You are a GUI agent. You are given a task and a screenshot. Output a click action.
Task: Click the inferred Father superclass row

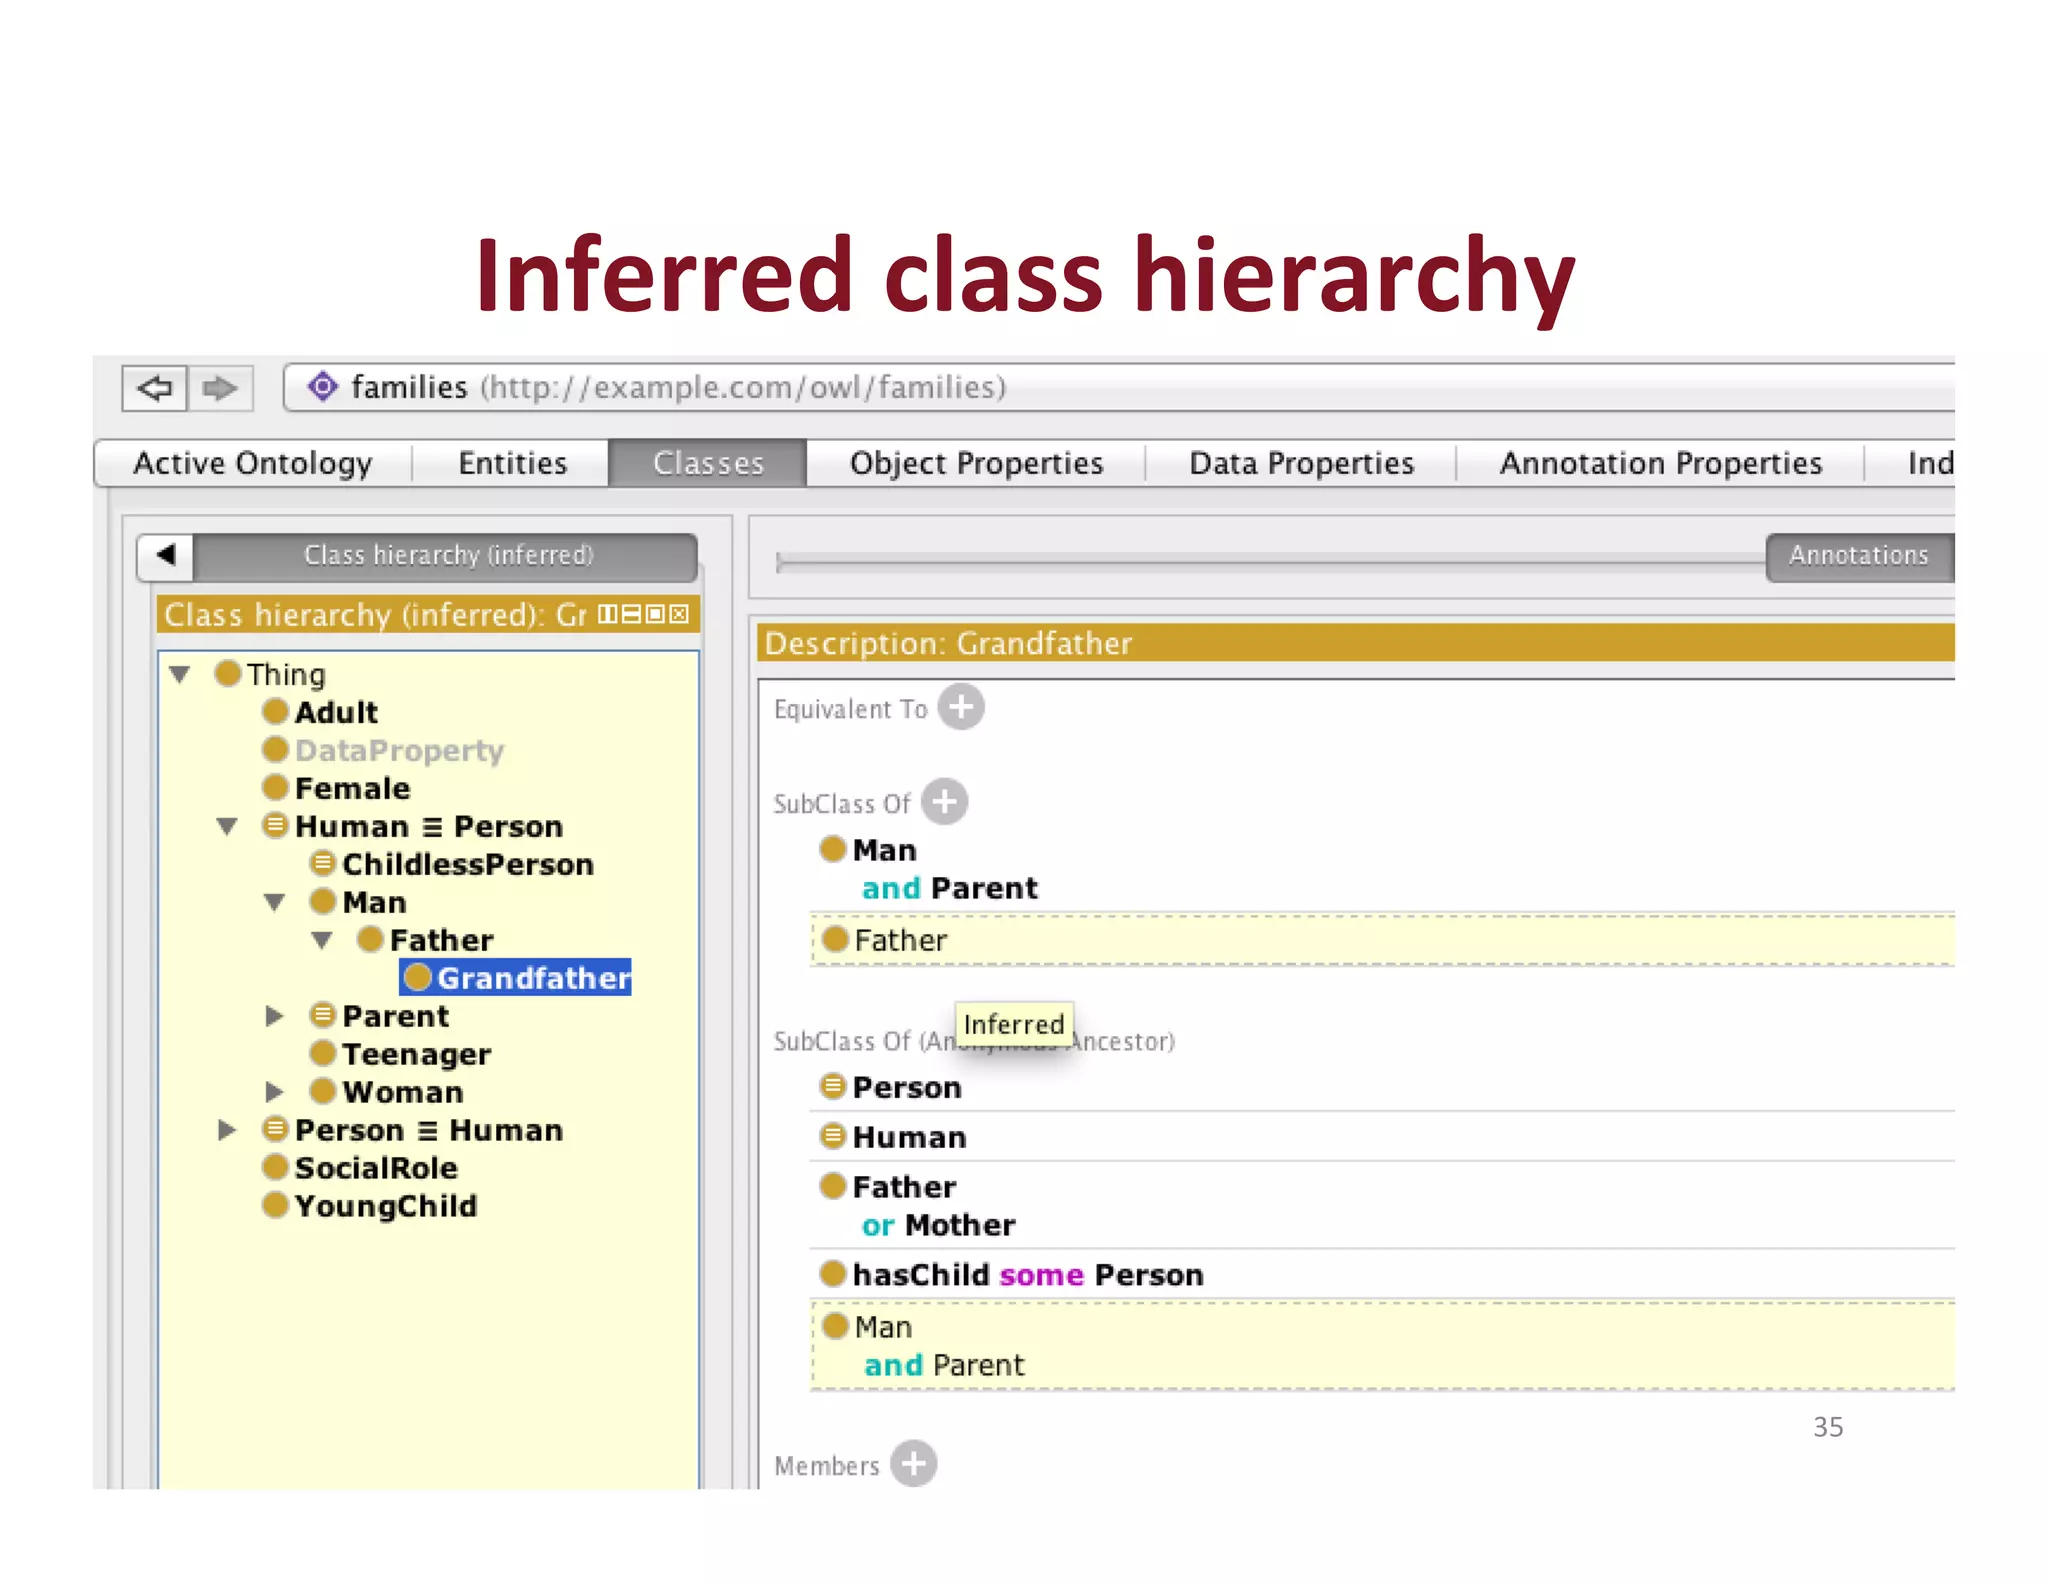point(1382,940)
